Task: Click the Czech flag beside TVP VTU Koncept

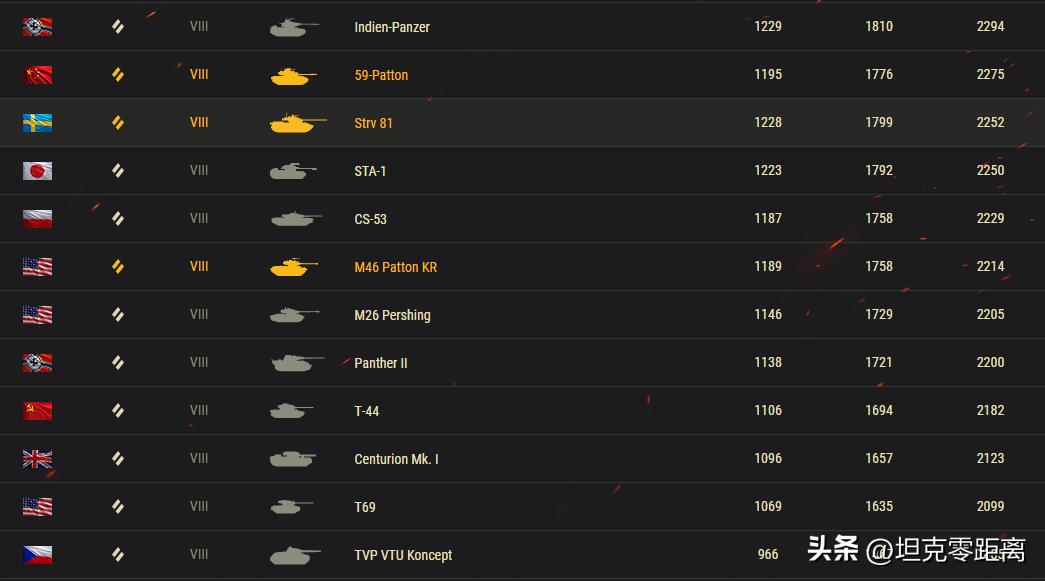Action: click(38, 555)
